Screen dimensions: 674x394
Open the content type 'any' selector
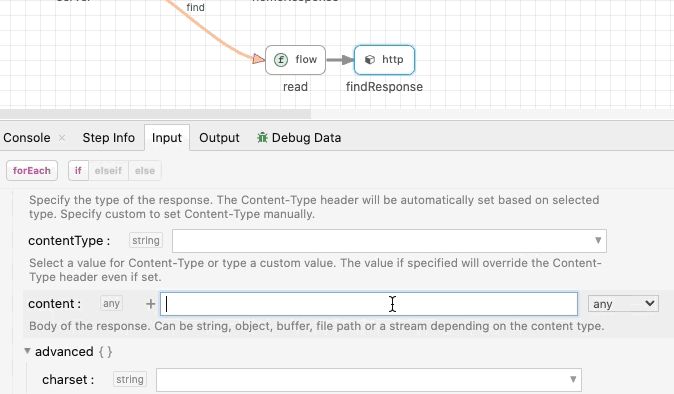tap(623, 304)
